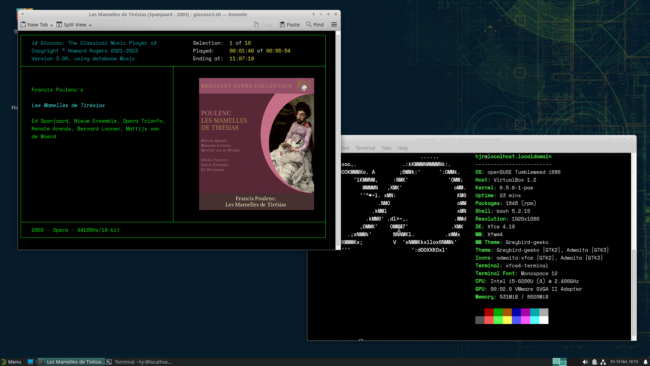The height and width of the screenshot is (366, 650).
Task: Click the 'Packages: 1848 (rpm)' line
Action: point(506,204)
